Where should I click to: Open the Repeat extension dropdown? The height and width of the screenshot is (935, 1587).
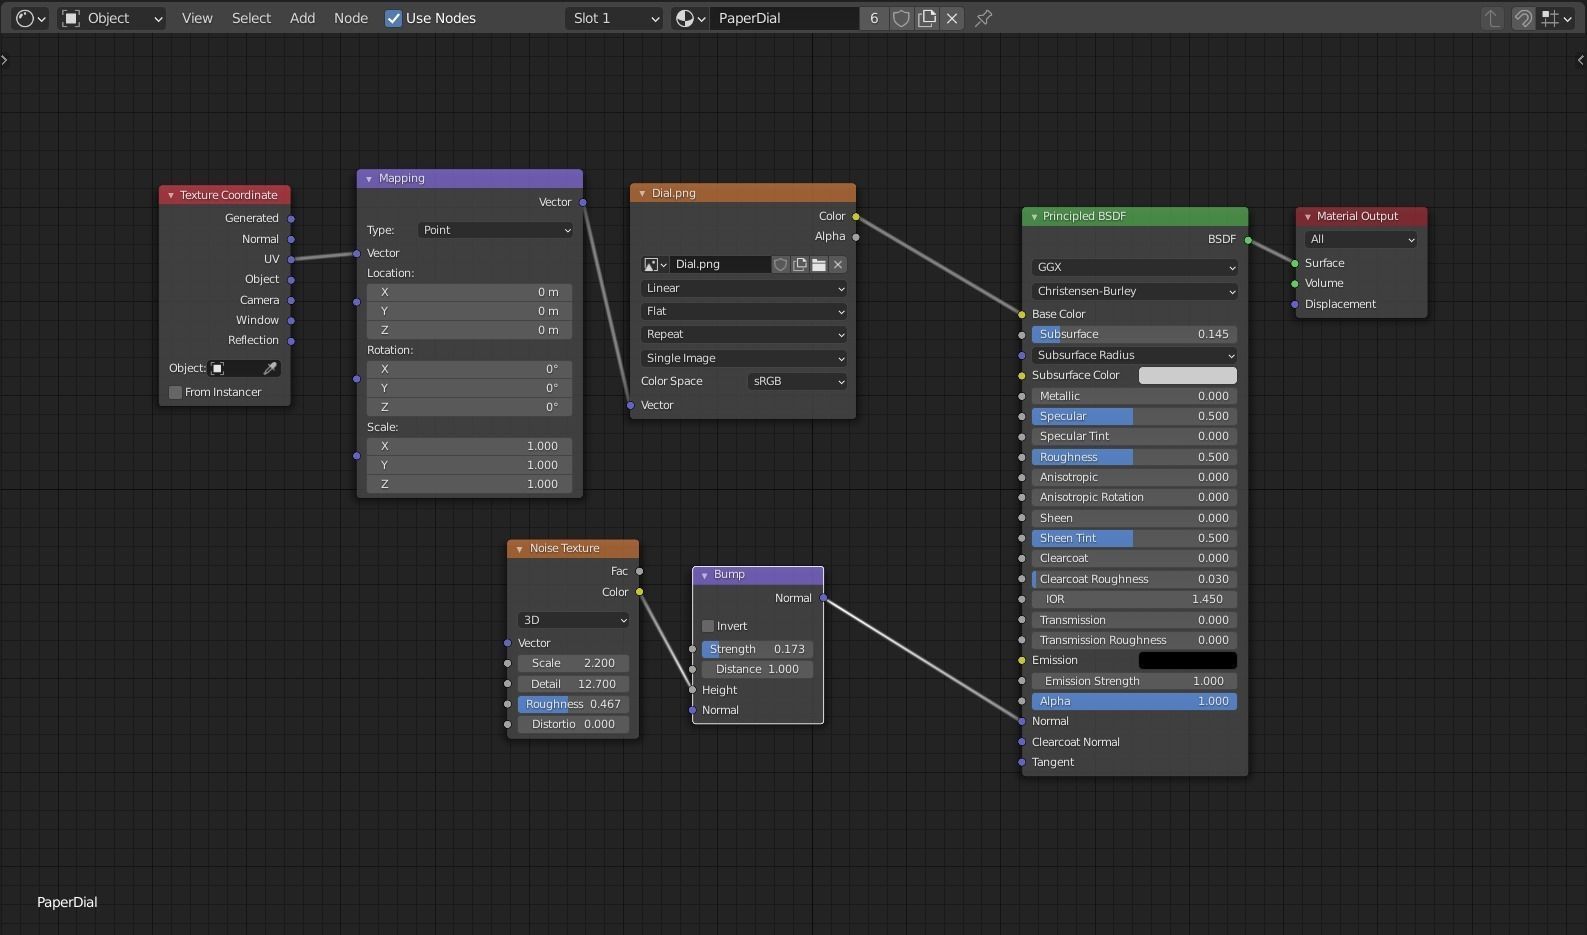[743, 334]
